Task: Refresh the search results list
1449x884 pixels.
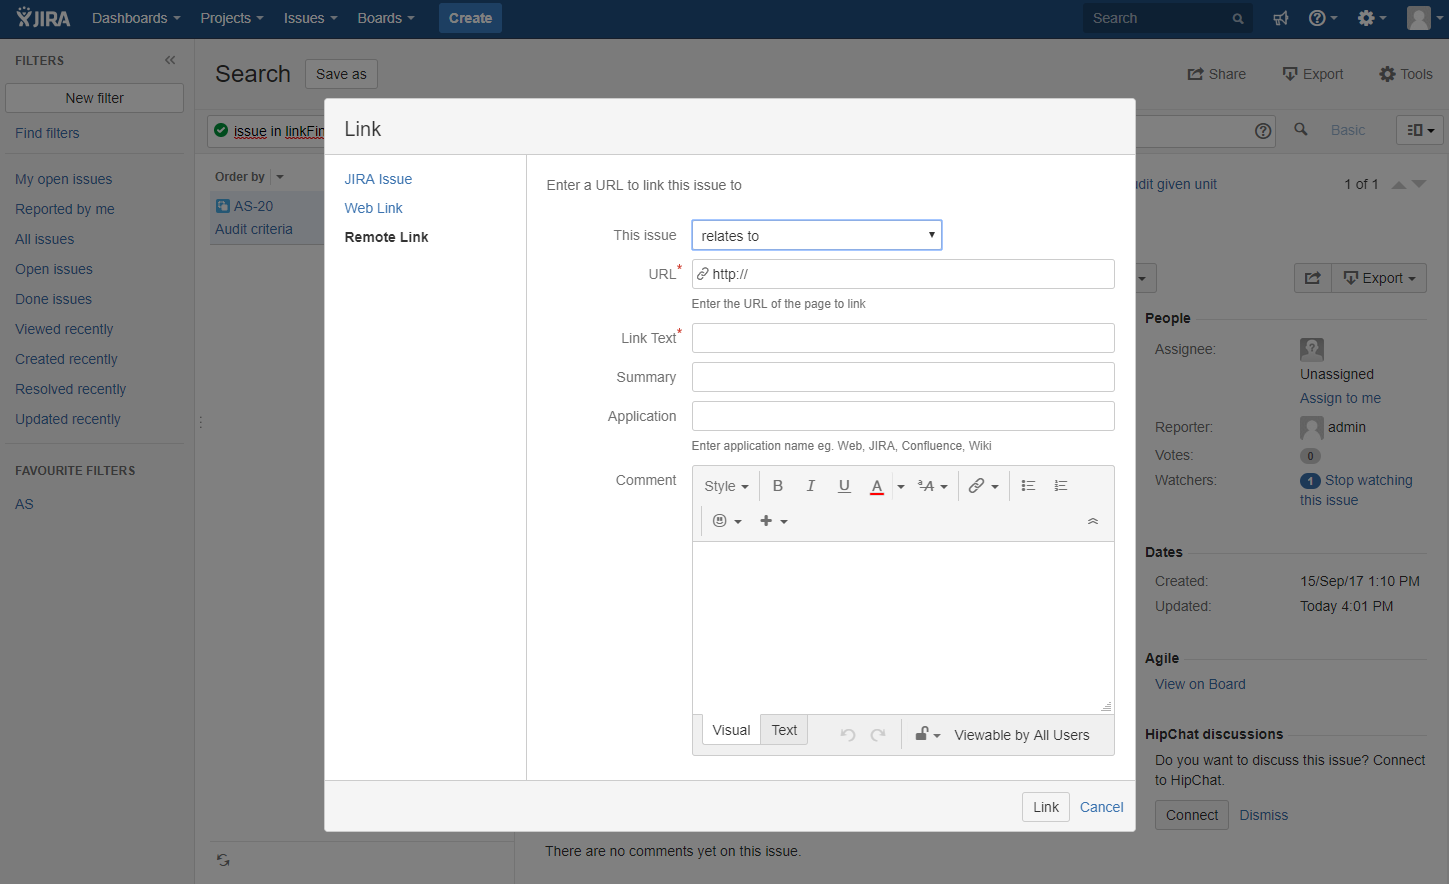Action: click(223, 860)
